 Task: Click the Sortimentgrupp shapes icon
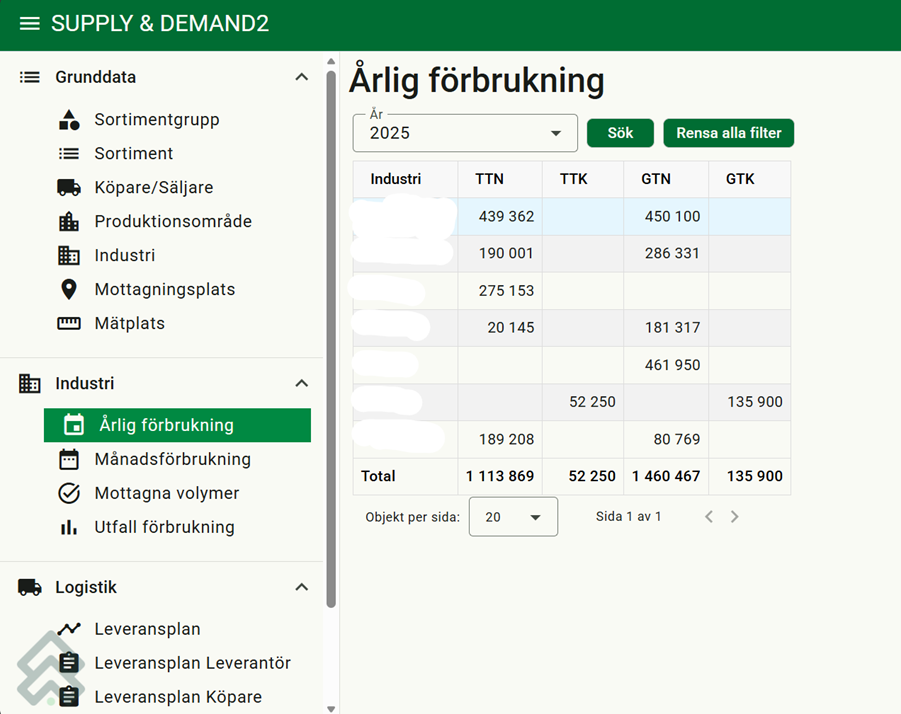tap(69, 120)
